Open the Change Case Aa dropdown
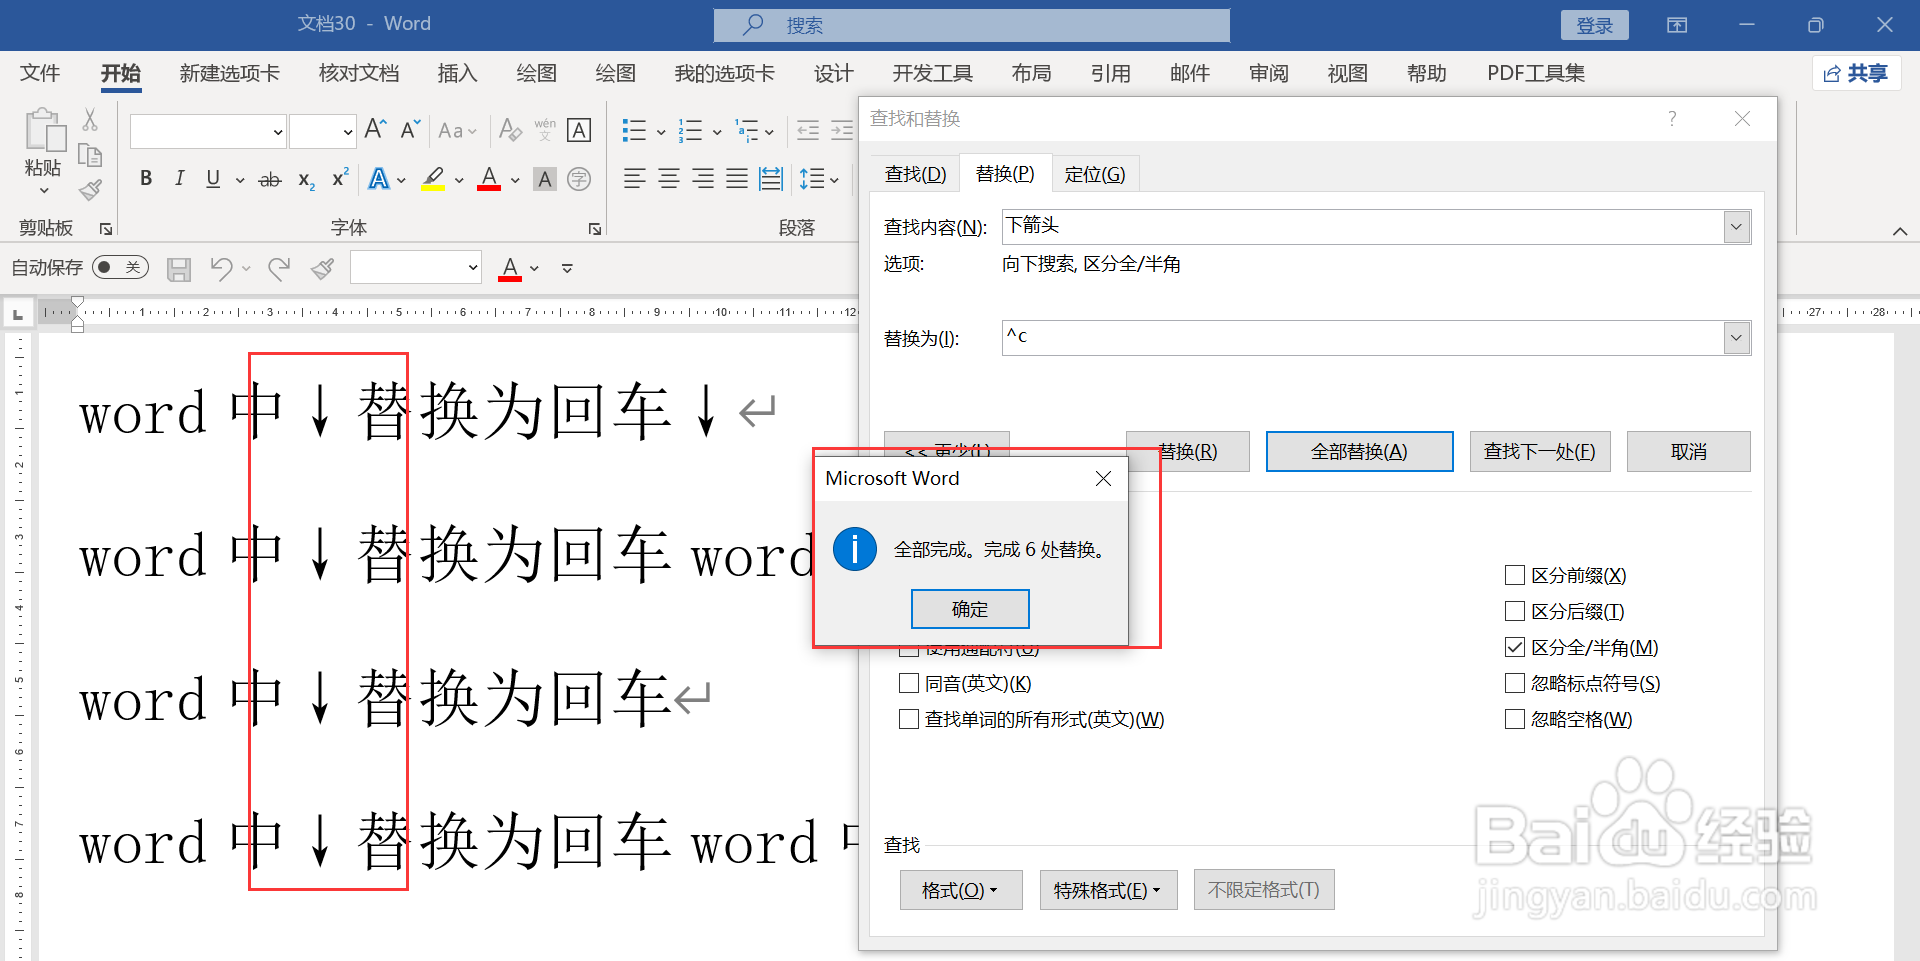The image size is (1920, 961). [x=458, y=131]
